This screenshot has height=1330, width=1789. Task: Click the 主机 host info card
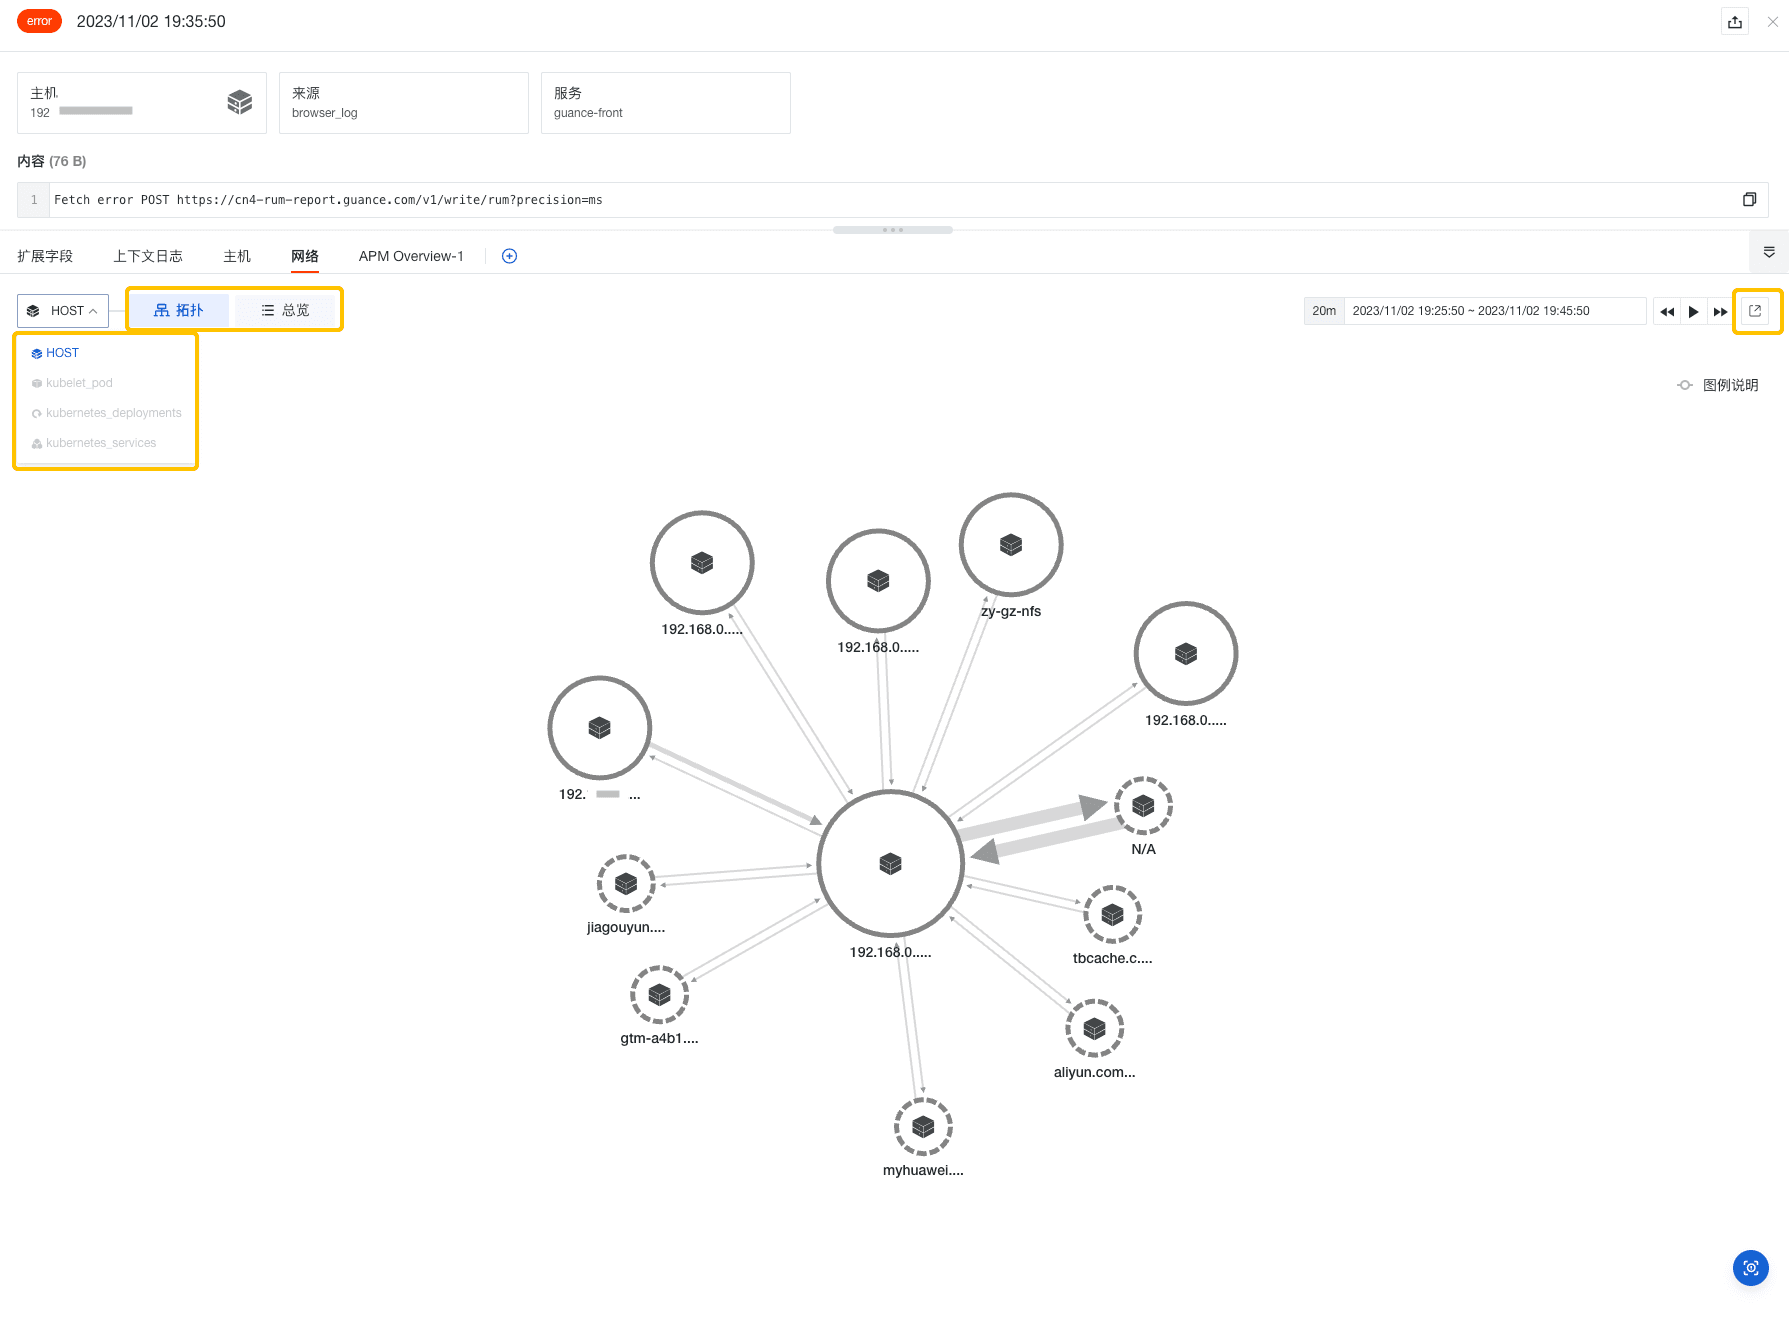click(141, 102)
